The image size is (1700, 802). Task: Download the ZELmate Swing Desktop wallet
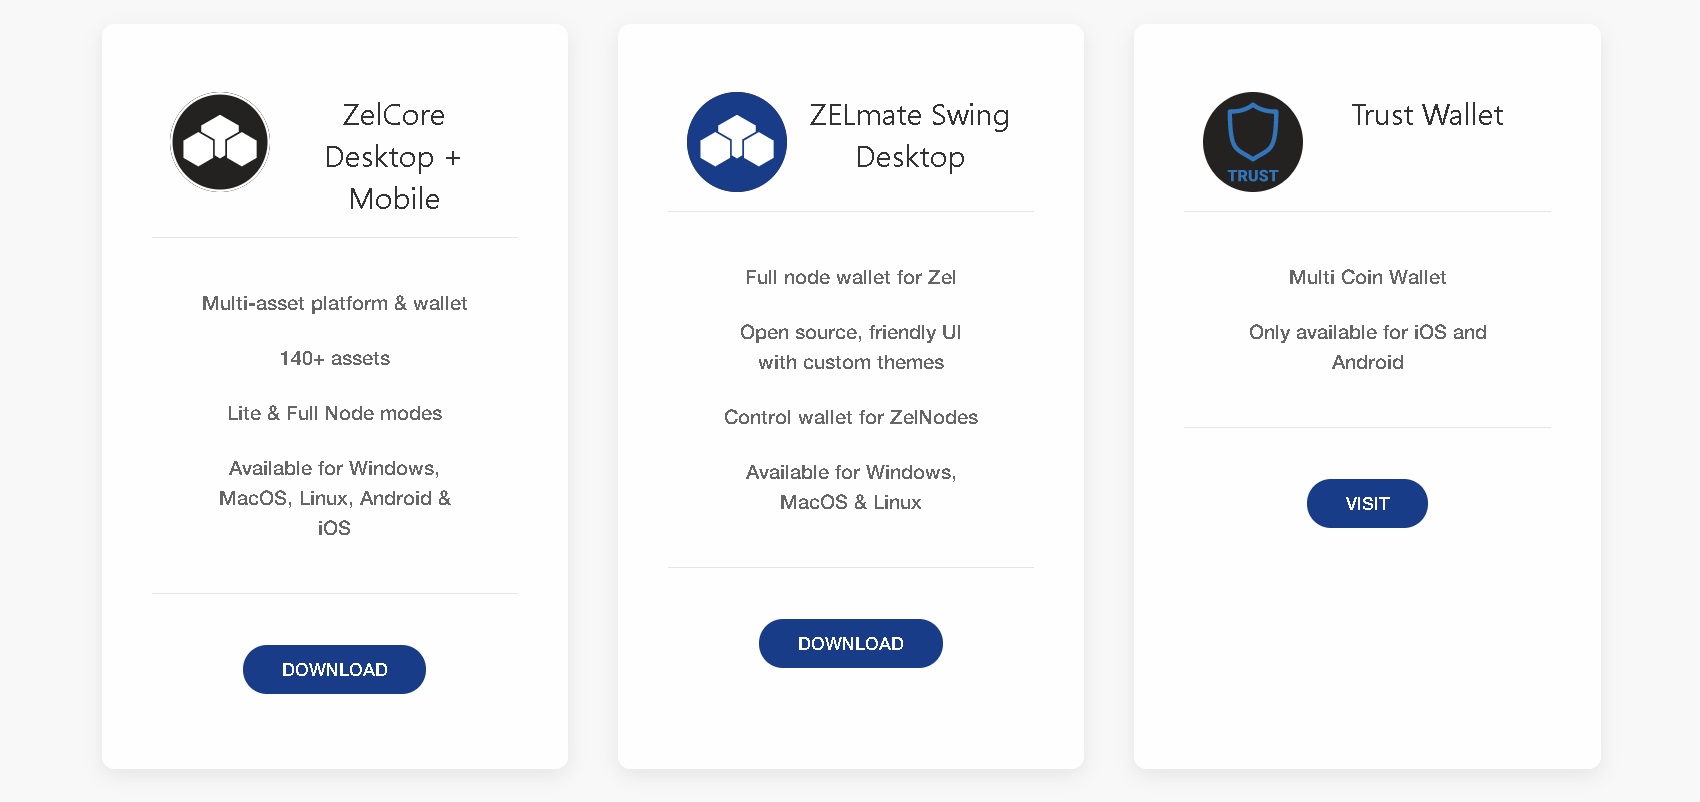[x=850, y=643]
